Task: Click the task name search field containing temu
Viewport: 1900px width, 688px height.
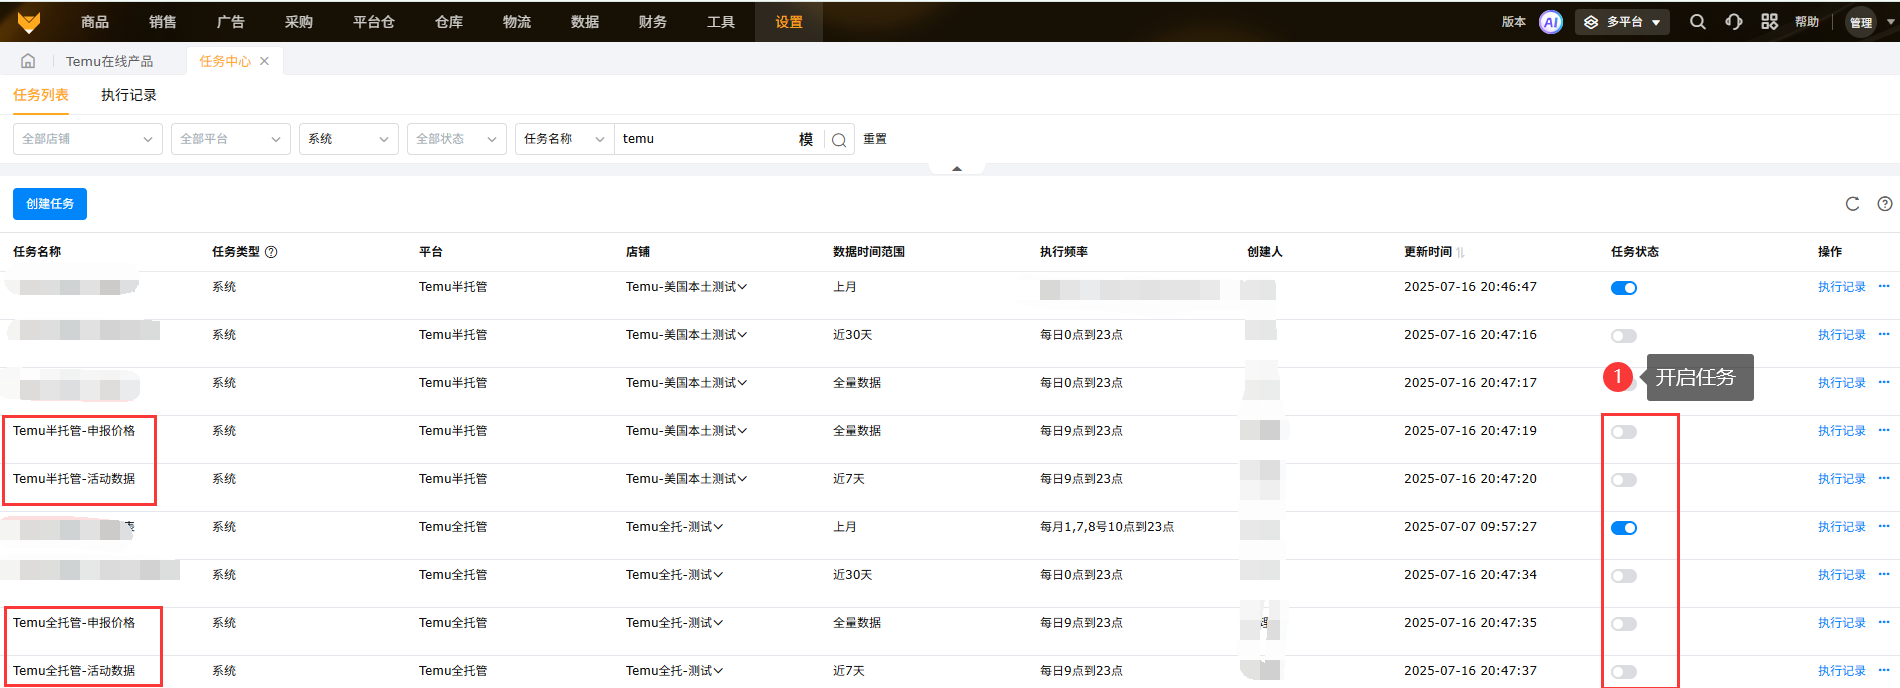Action: (x=705, y=139)
